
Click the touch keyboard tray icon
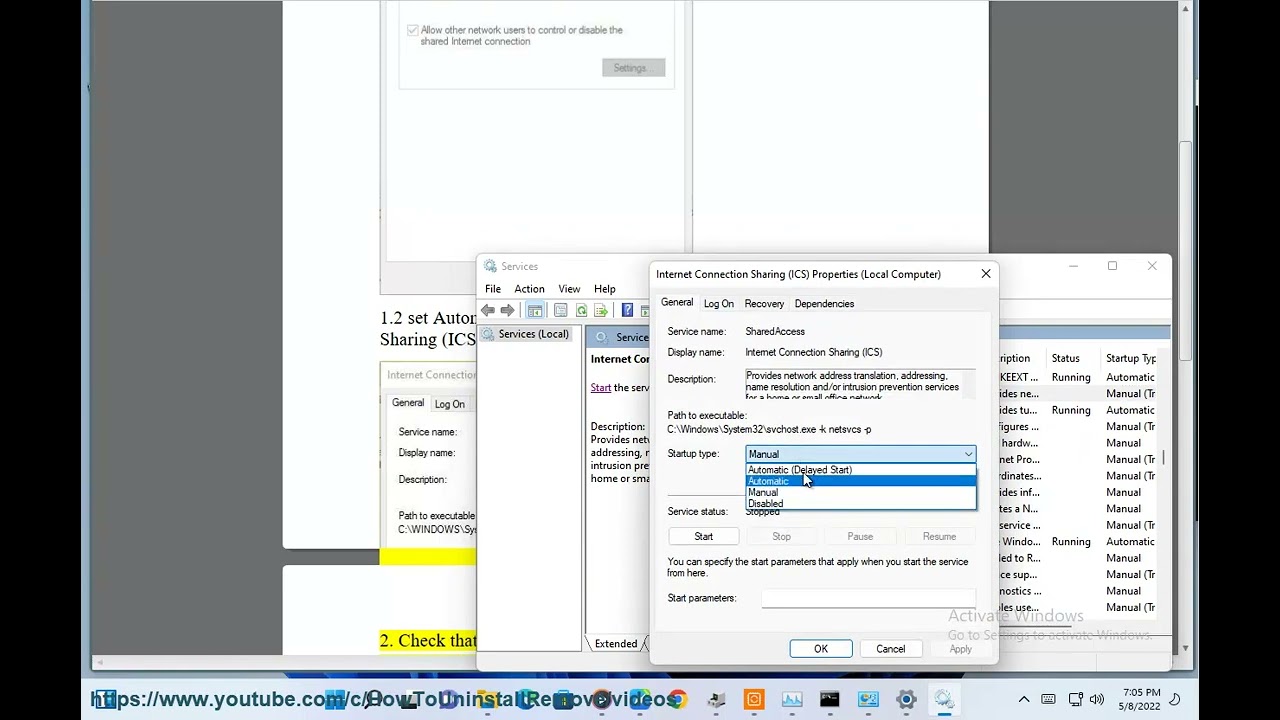pyautogui.click(x=1049, y=700)
